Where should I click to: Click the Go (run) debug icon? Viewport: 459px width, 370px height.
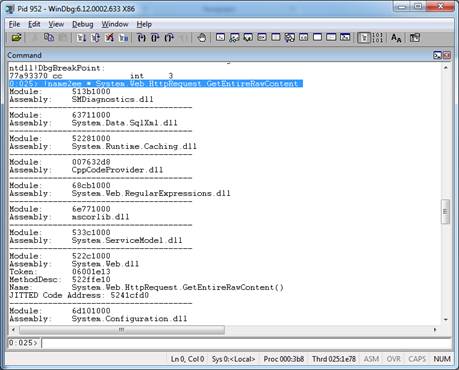(x=81, y=38)
